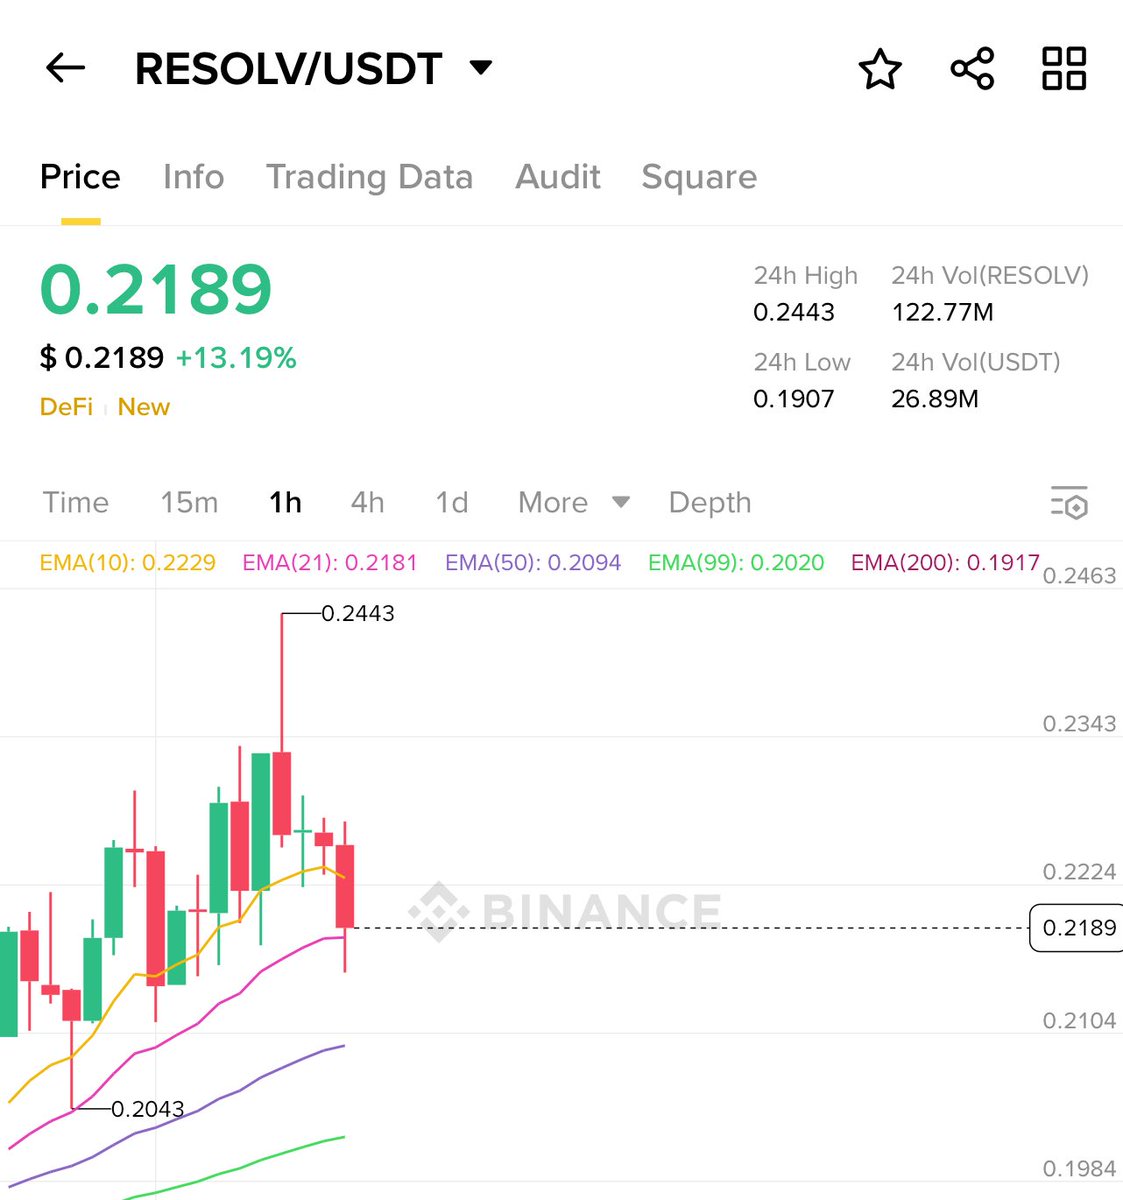
Task: Select the 1d chart interval
Action: (452, 502)
